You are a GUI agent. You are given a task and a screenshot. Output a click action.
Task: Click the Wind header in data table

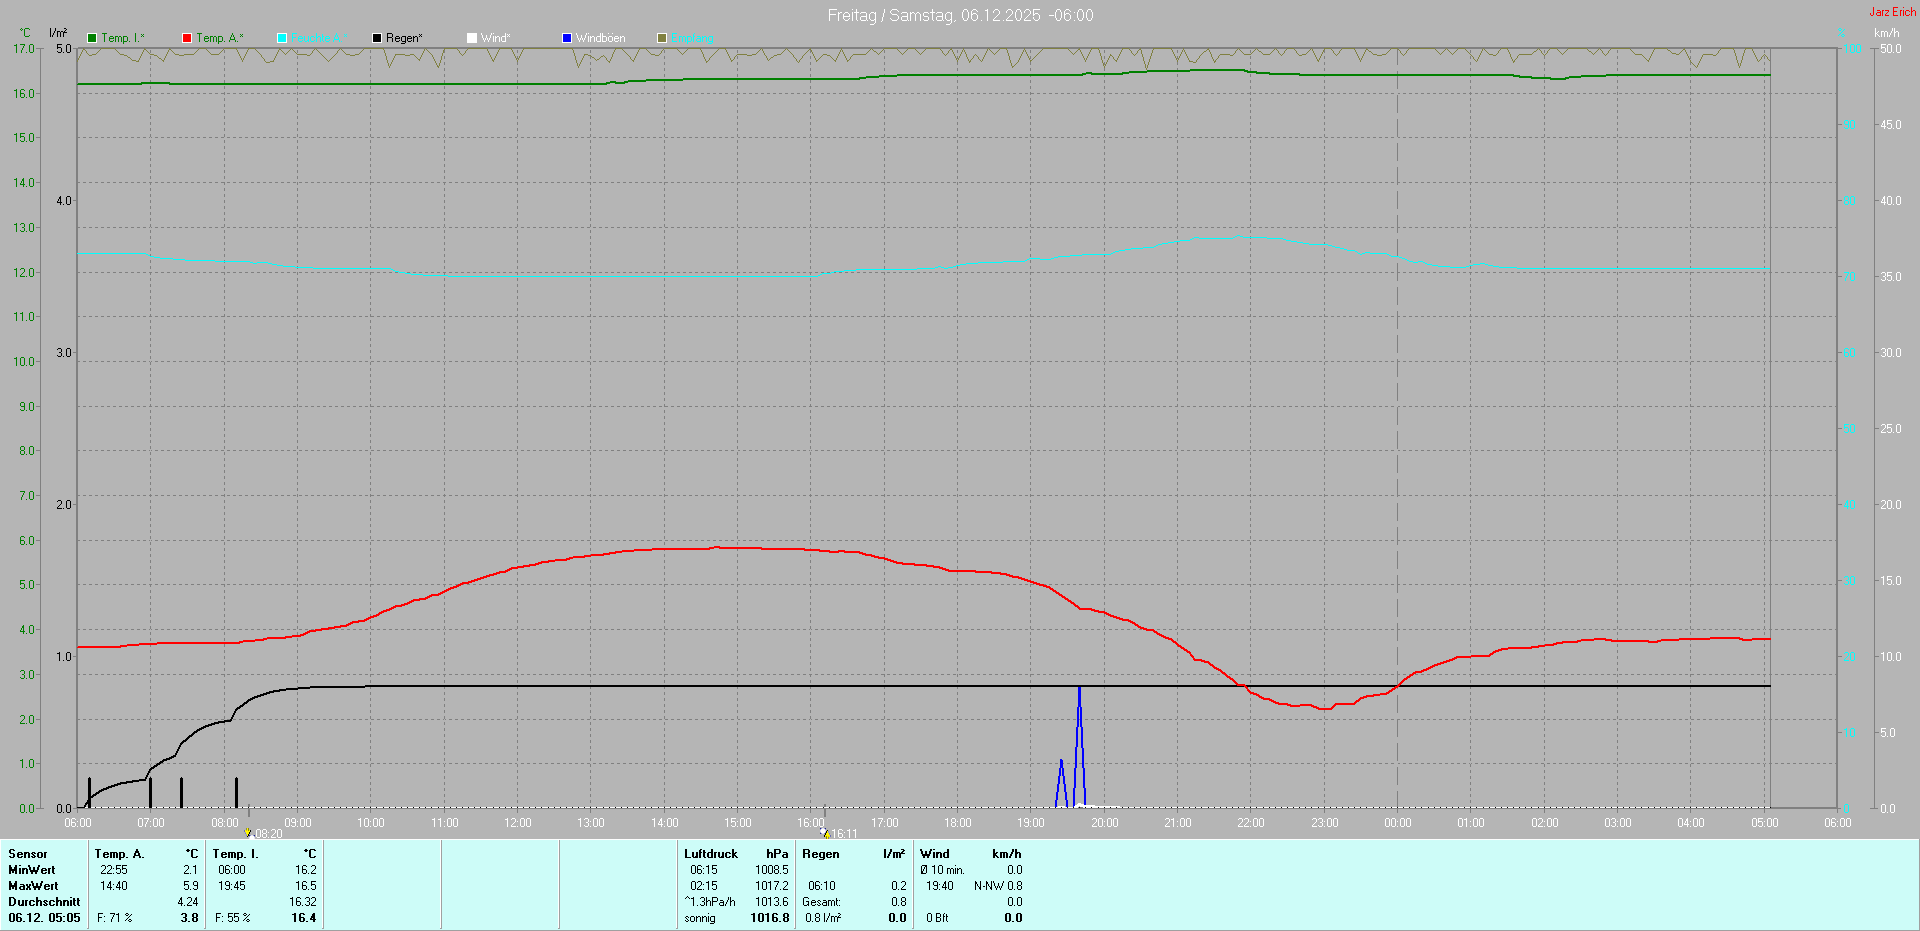(x=934, y=854)
